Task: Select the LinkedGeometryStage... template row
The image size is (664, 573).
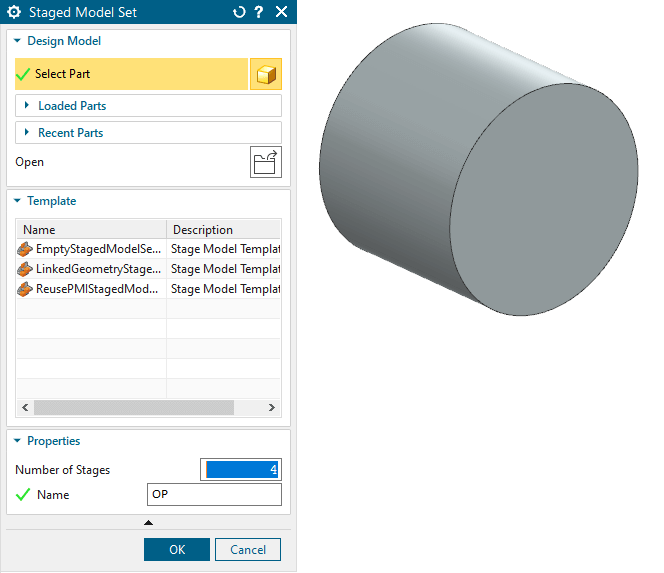Action: pos(148,269)
